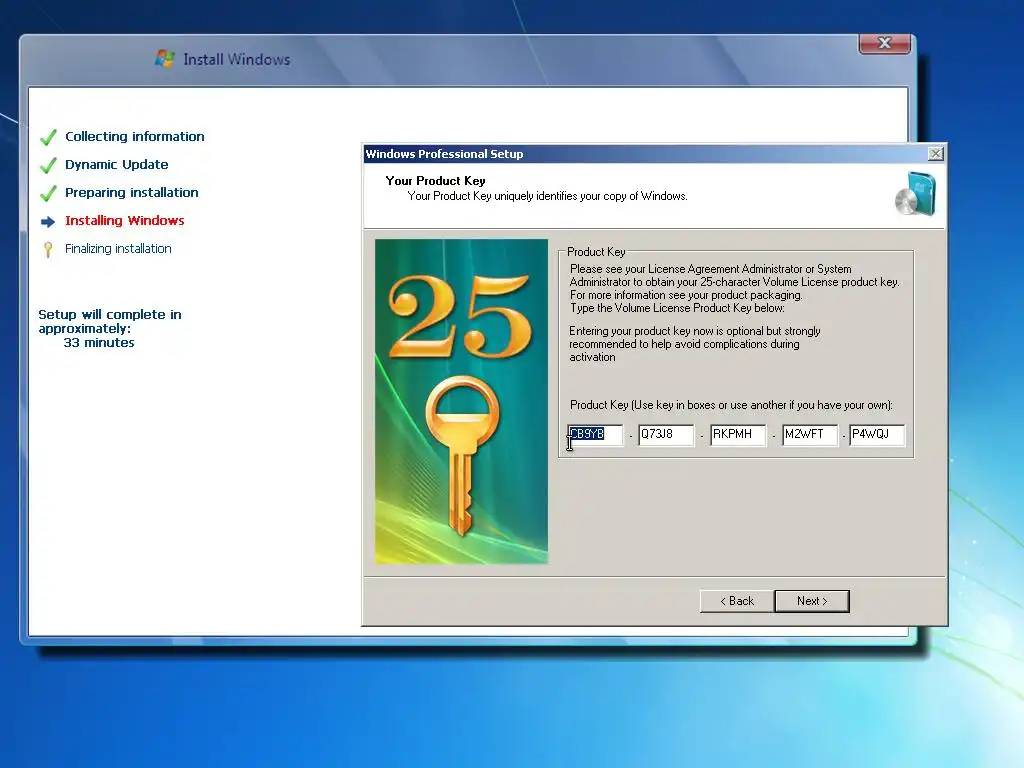Click the golden key 25 artwork
The image size is (1024, 768).
[461, 401]
